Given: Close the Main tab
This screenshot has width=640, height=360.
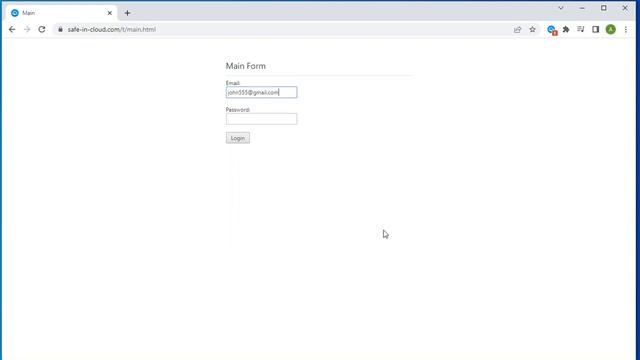Looking at the screenshot, I should pos(109,13).
